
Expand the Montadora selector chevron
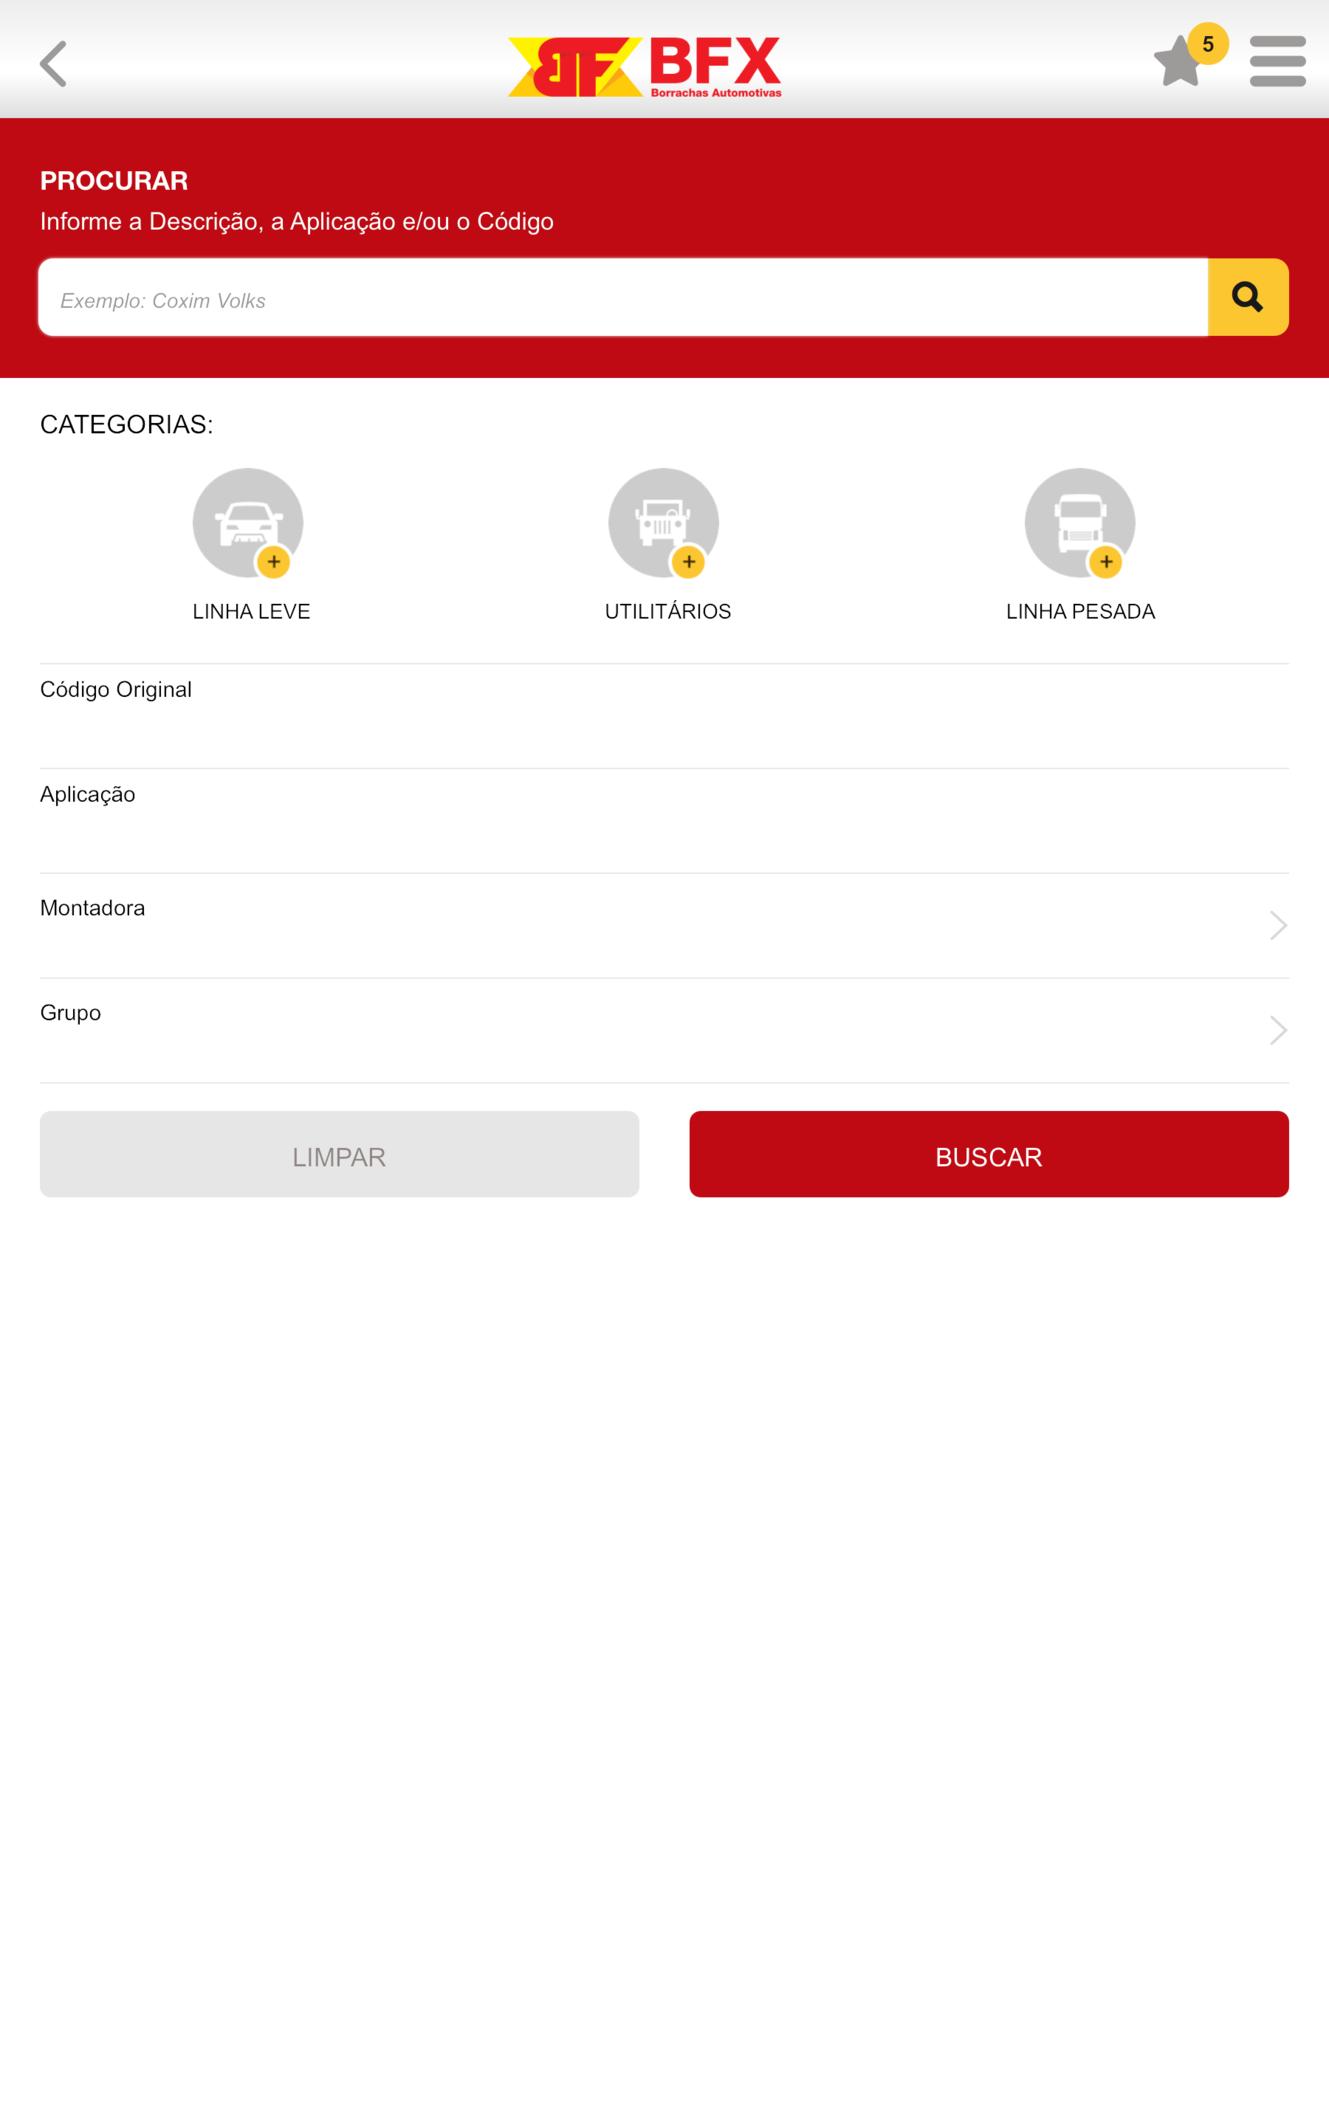click(x=1278, y=925)
